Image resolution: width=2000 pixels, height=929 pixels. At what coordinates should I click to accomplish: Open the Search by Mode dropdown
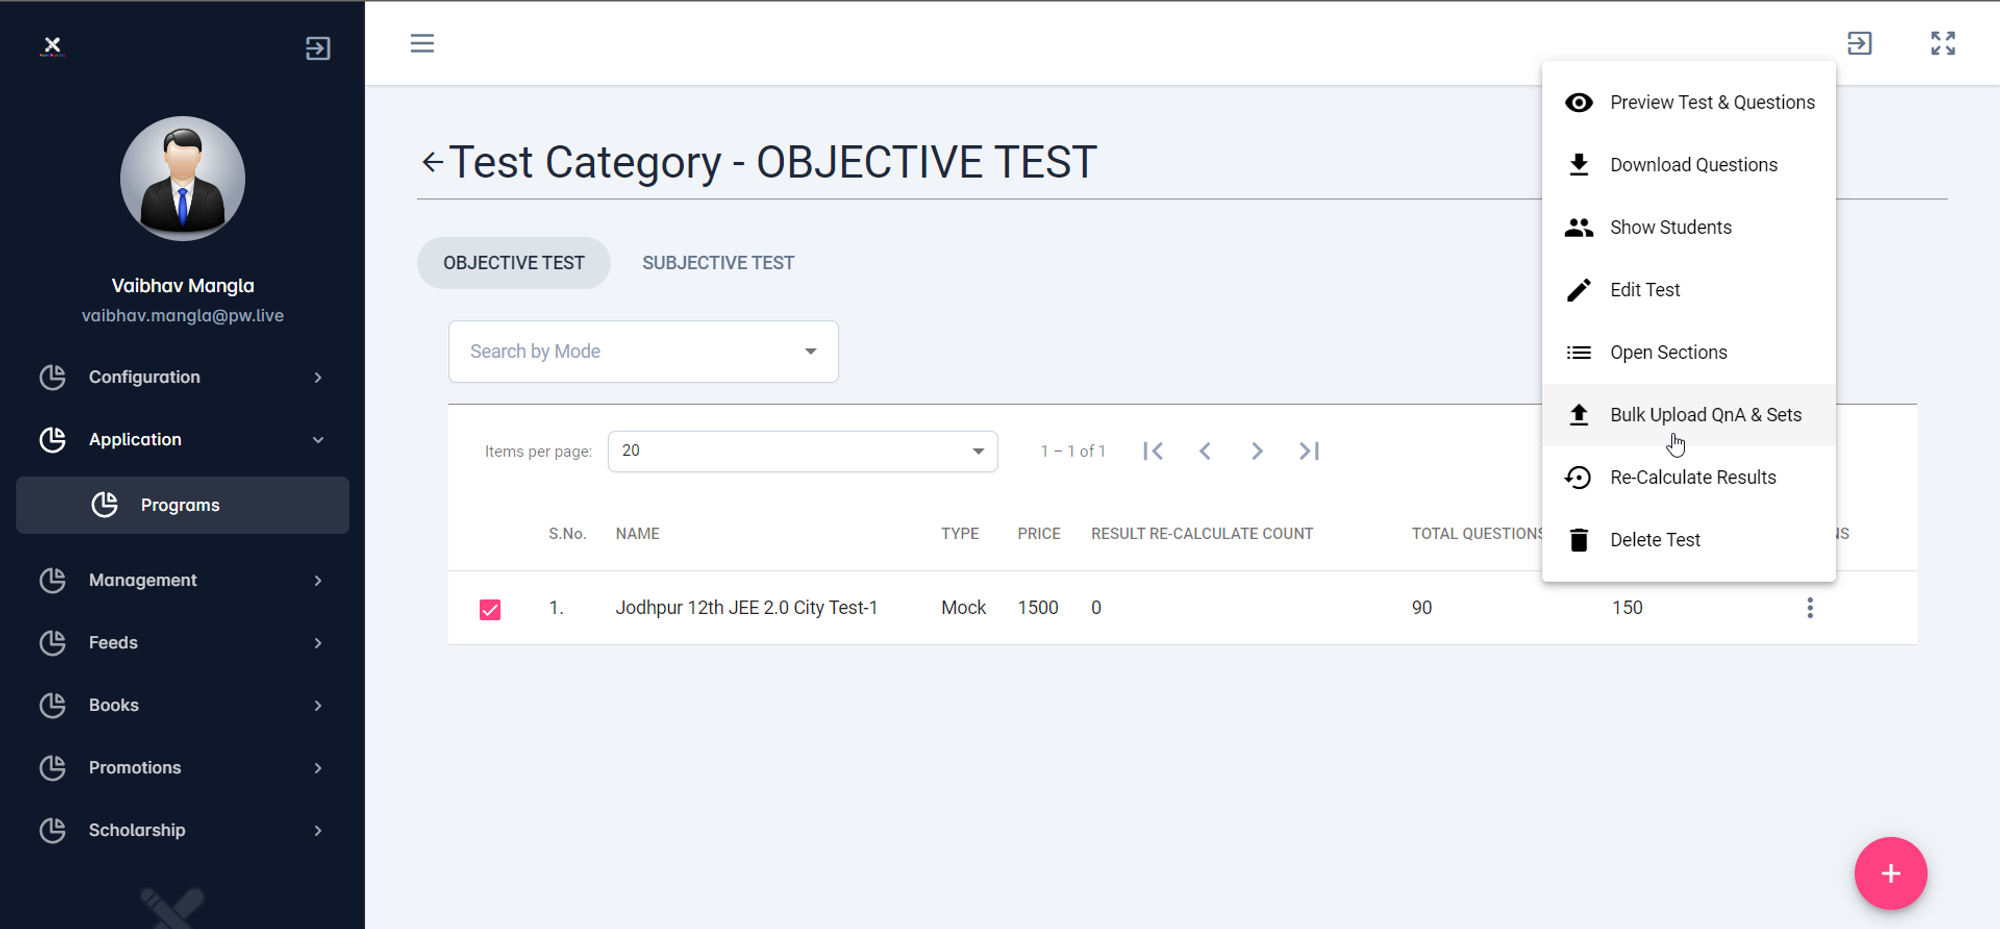point(643,351)
